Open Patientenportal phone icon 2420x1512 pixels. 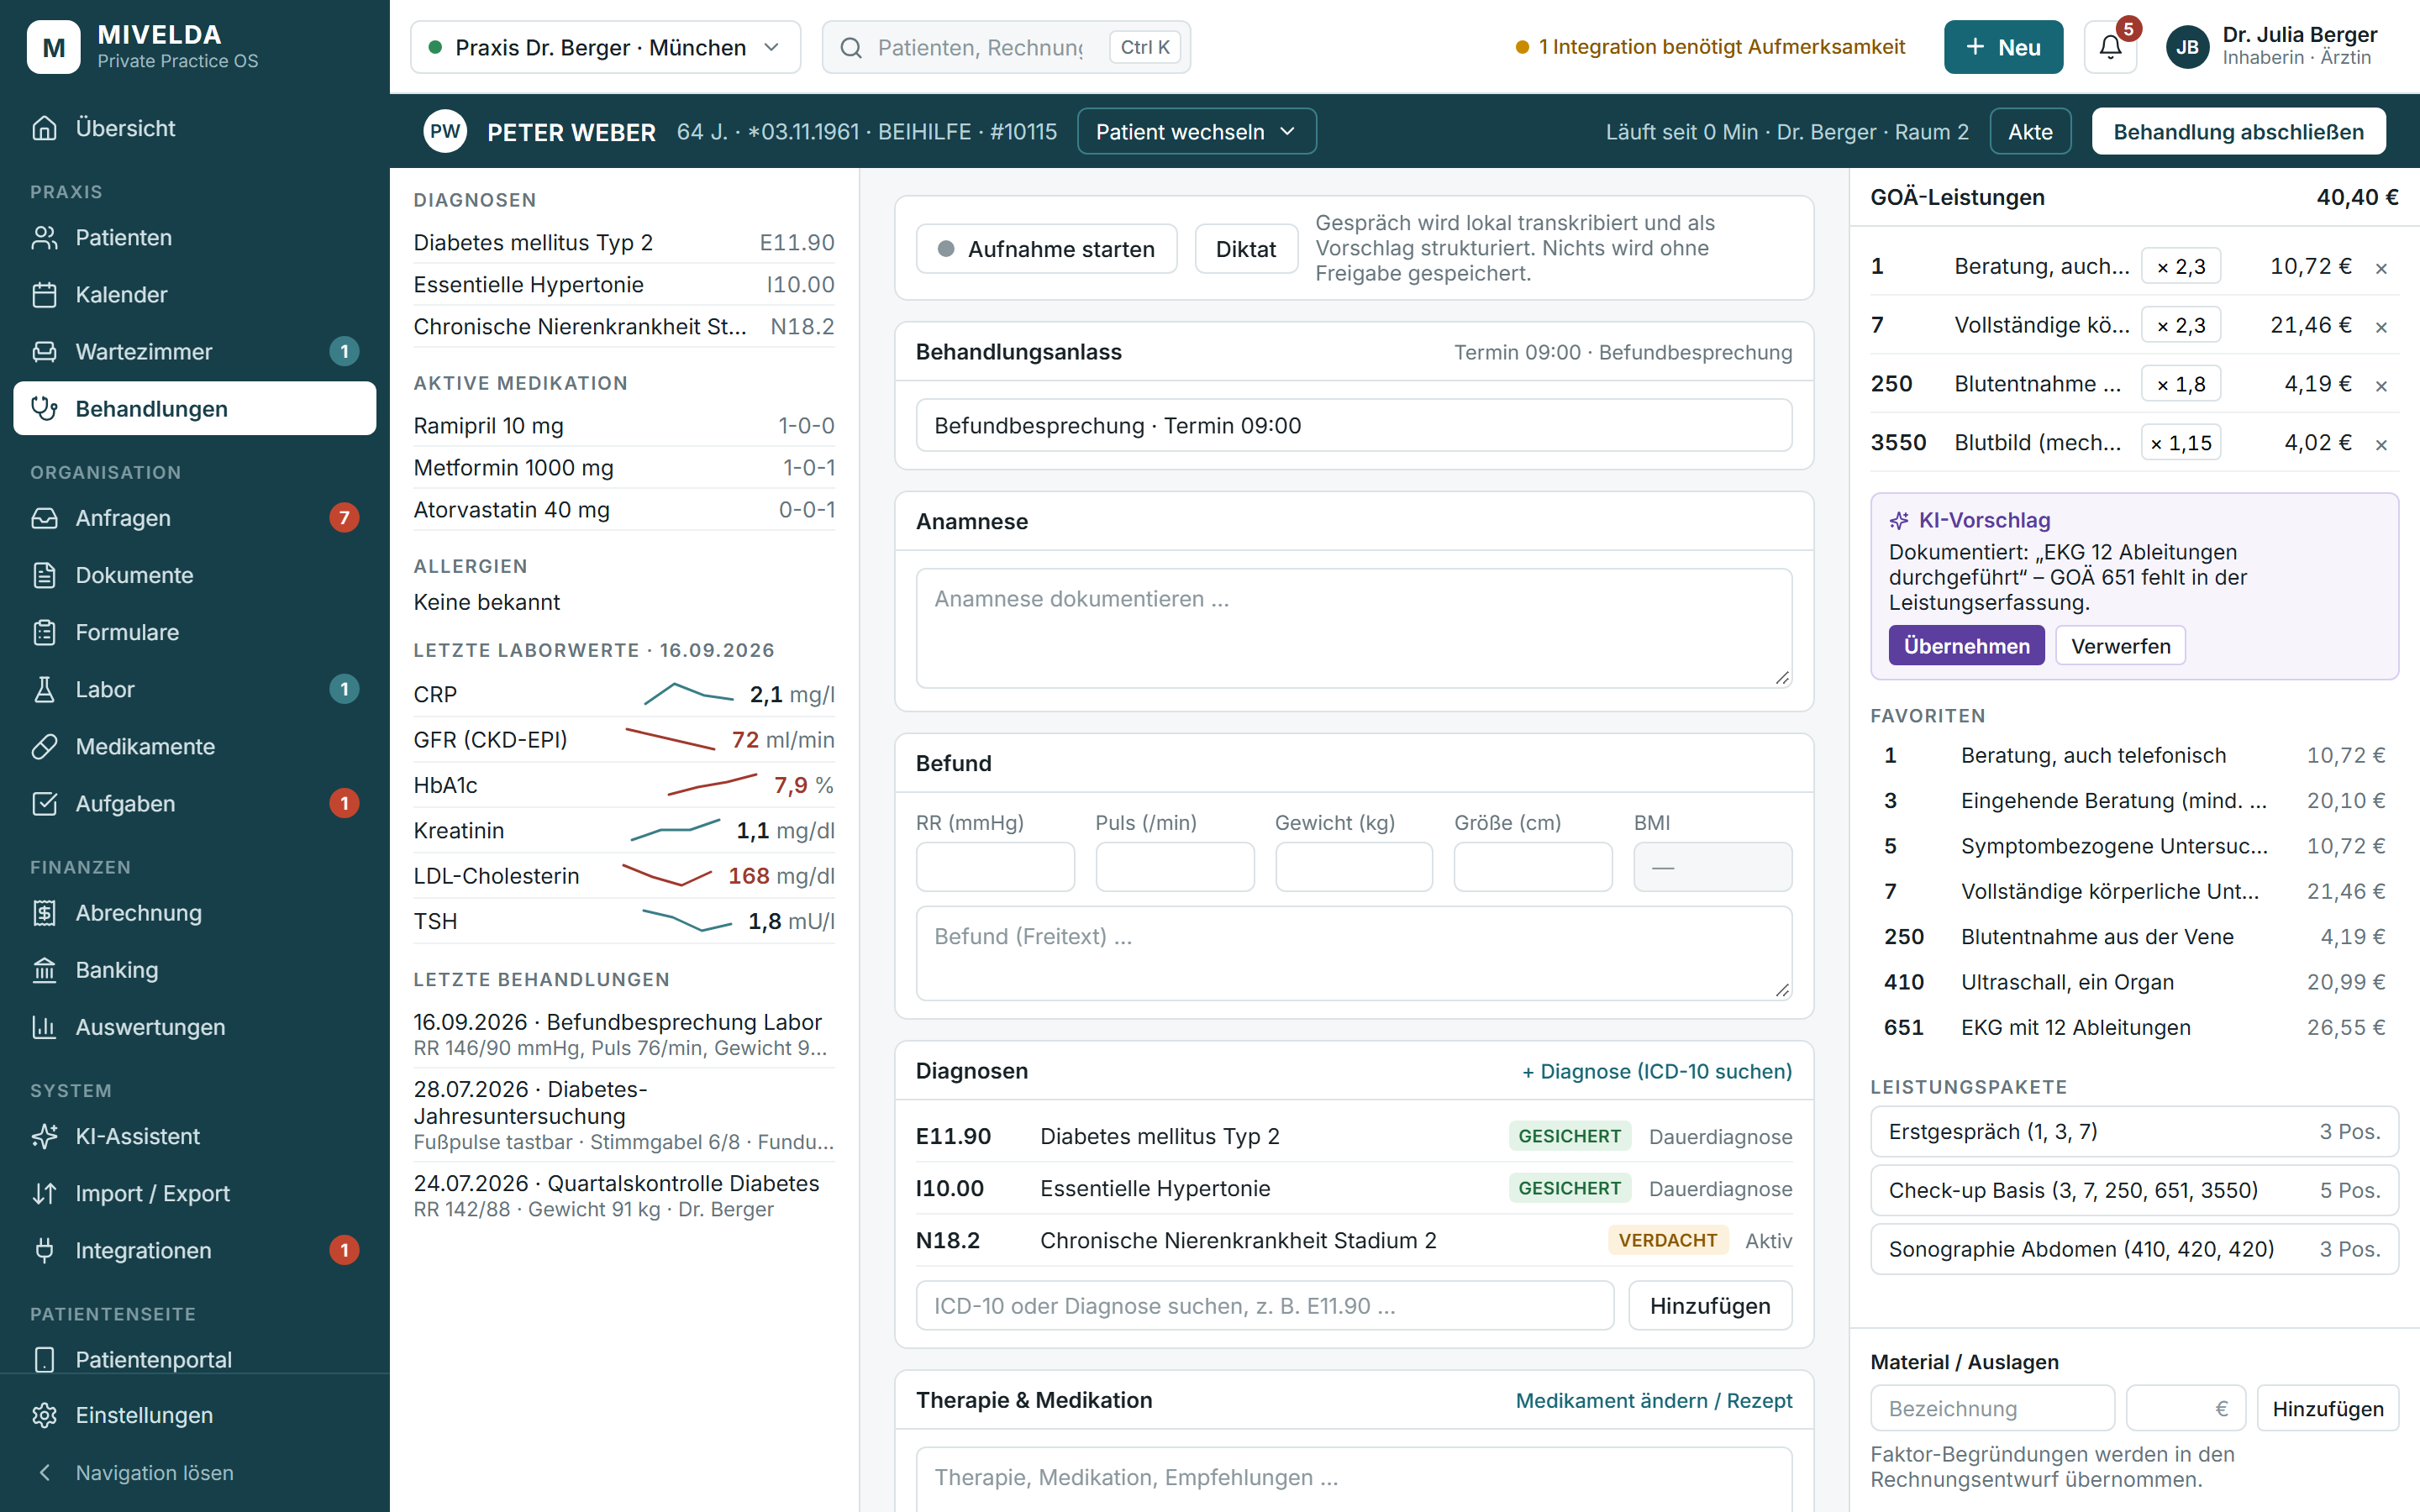tap(44, 1359)
